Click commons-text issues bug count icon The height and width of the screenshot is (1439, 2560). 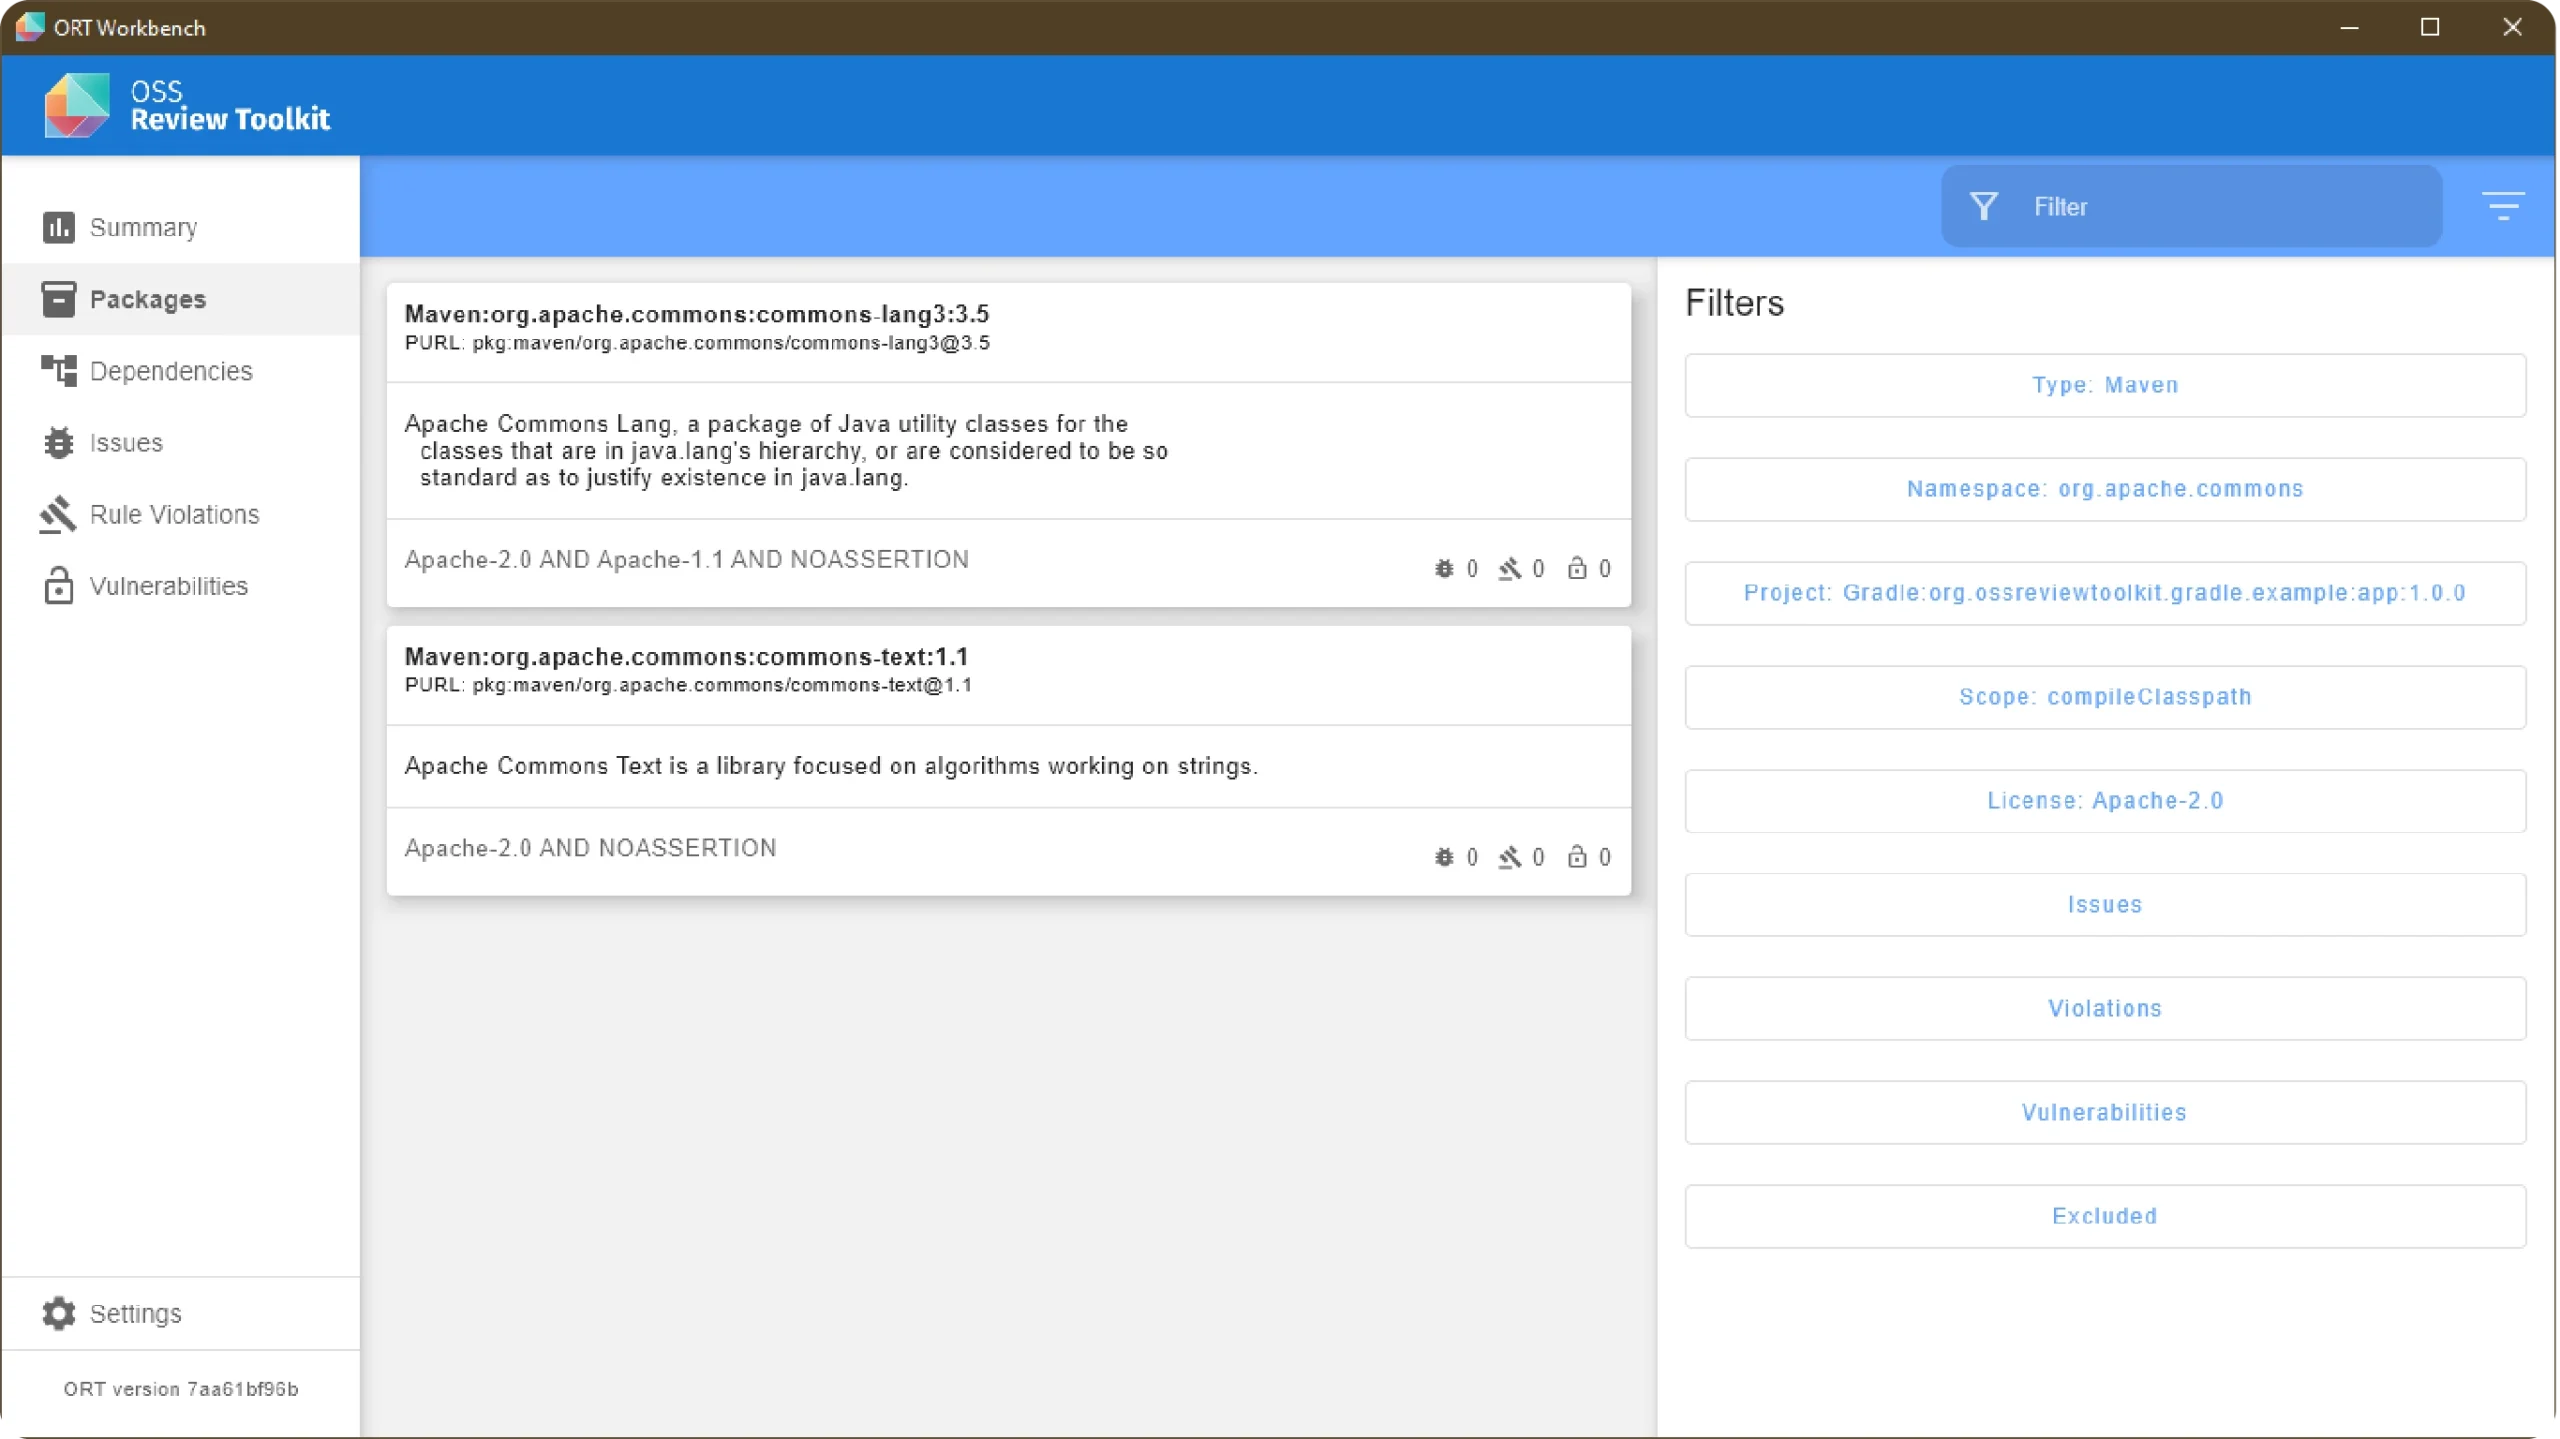click(x=1444, y=857)
